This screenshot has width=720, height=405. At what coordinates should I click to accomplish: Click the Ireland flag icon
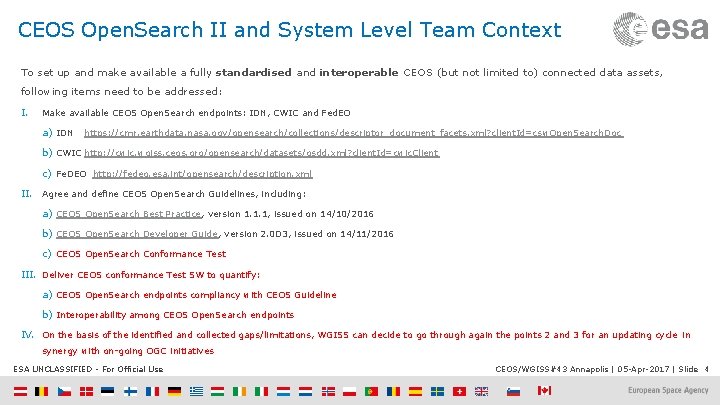239,391
